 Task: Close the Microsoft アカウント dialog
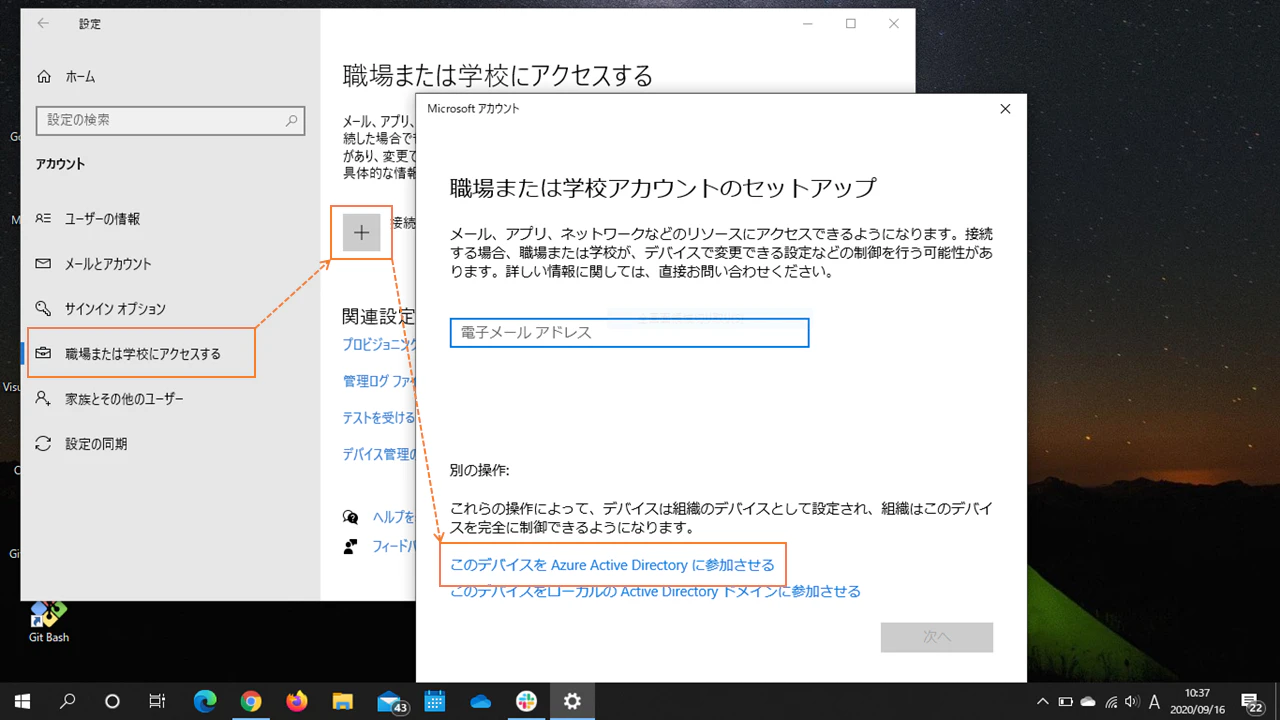[1005, 109]
